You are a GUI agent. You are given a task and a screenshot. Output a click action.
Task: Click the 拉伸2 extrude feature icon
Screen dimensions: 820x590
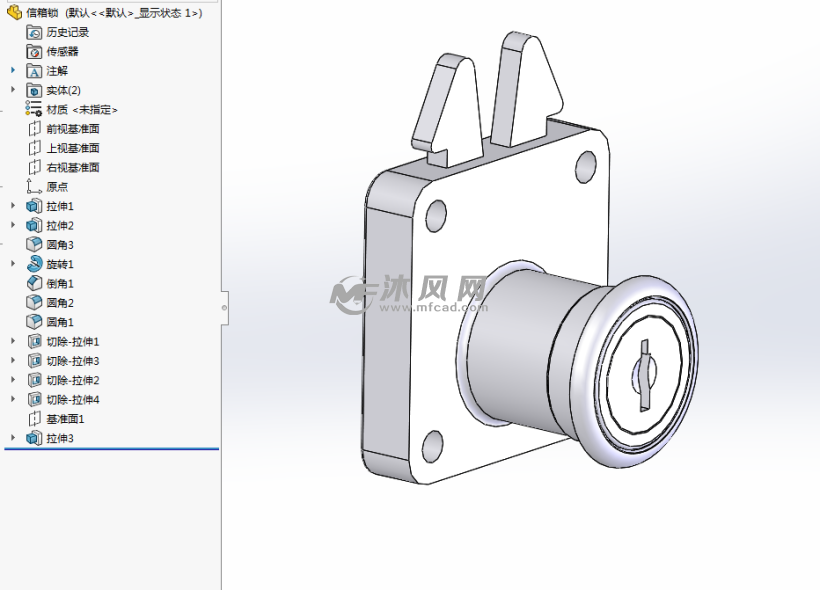tap(34, 225)
